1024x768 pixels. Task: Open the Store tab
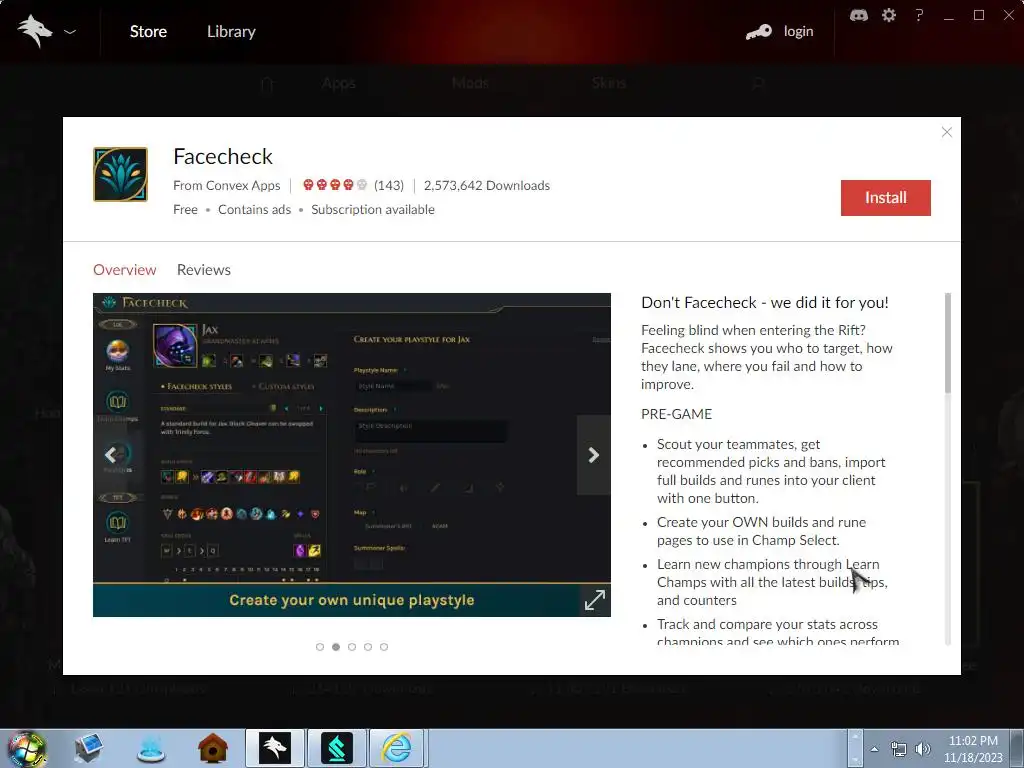coord(148,31)
